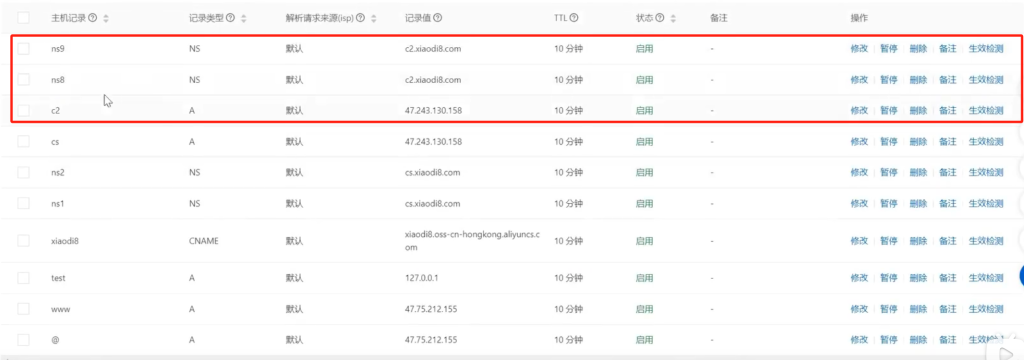Check the cs record checkbox
Image resolution: width=1024 pixels, height=360 pixels.
click(24, 141)
